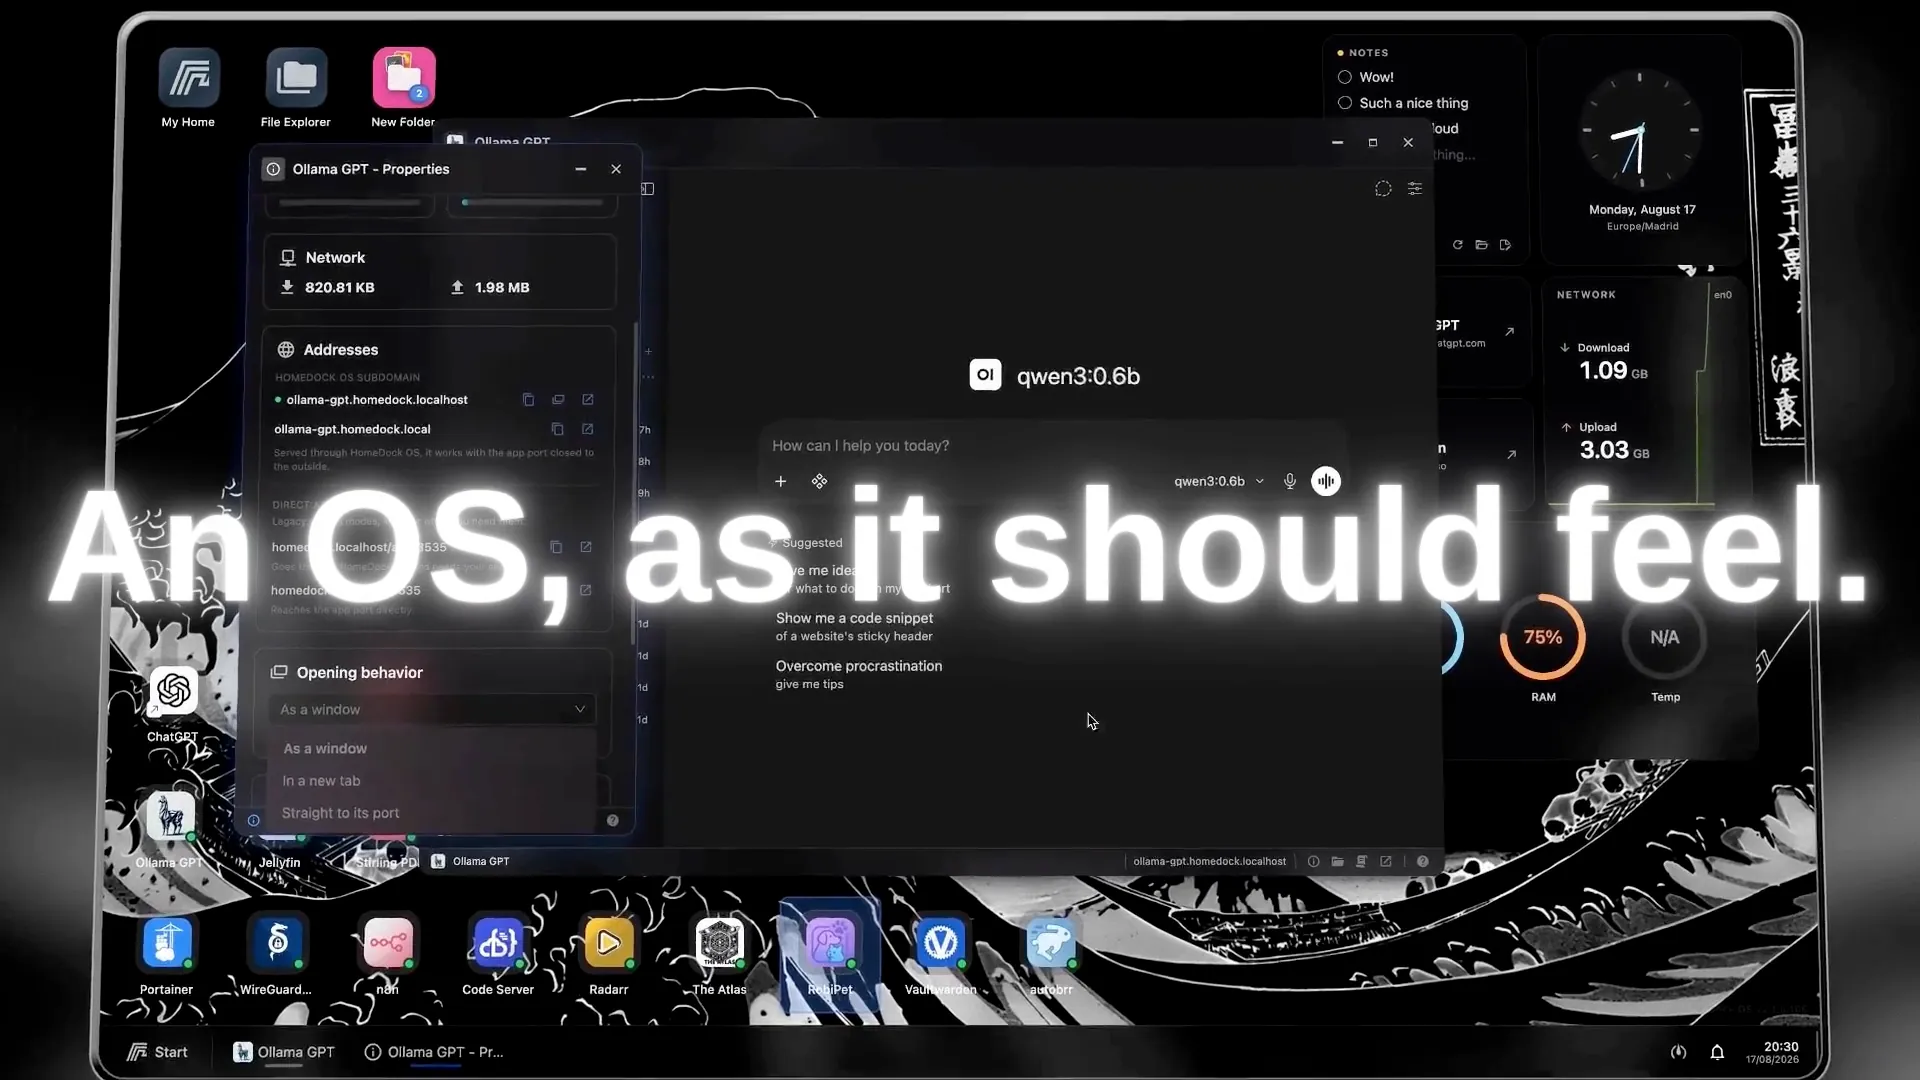
Task: Switch to 'Ollama GPT - Pr...' taskbar entry
Action: (x=434, y=1052)
